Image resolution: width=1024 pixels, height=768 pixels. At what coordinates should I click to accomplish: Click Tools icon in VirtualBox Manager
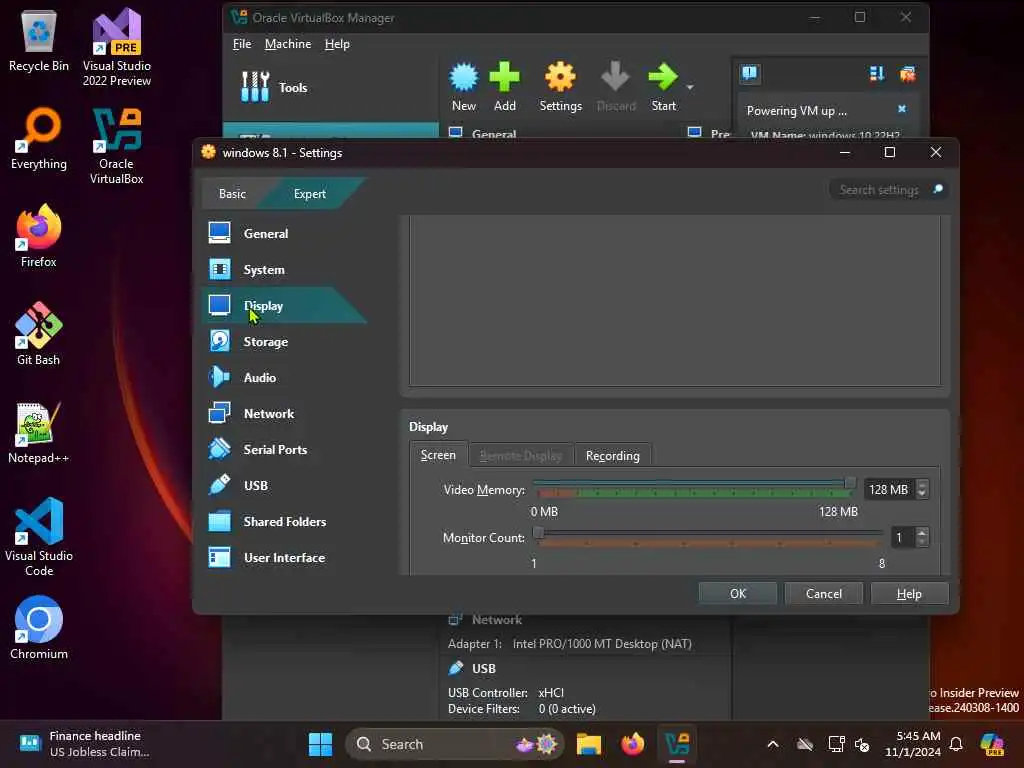tap(255, 86)
